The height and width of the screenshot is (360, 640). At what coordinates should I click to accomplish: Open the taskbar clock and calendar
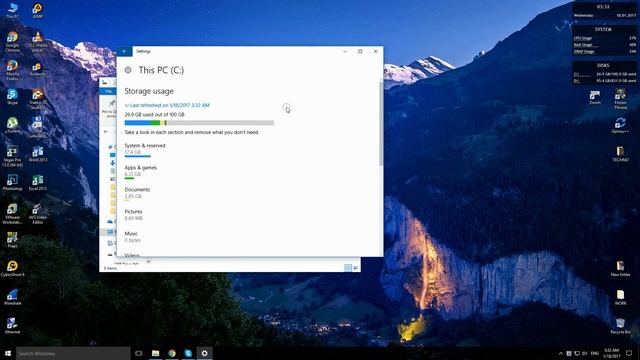[611, 353]
